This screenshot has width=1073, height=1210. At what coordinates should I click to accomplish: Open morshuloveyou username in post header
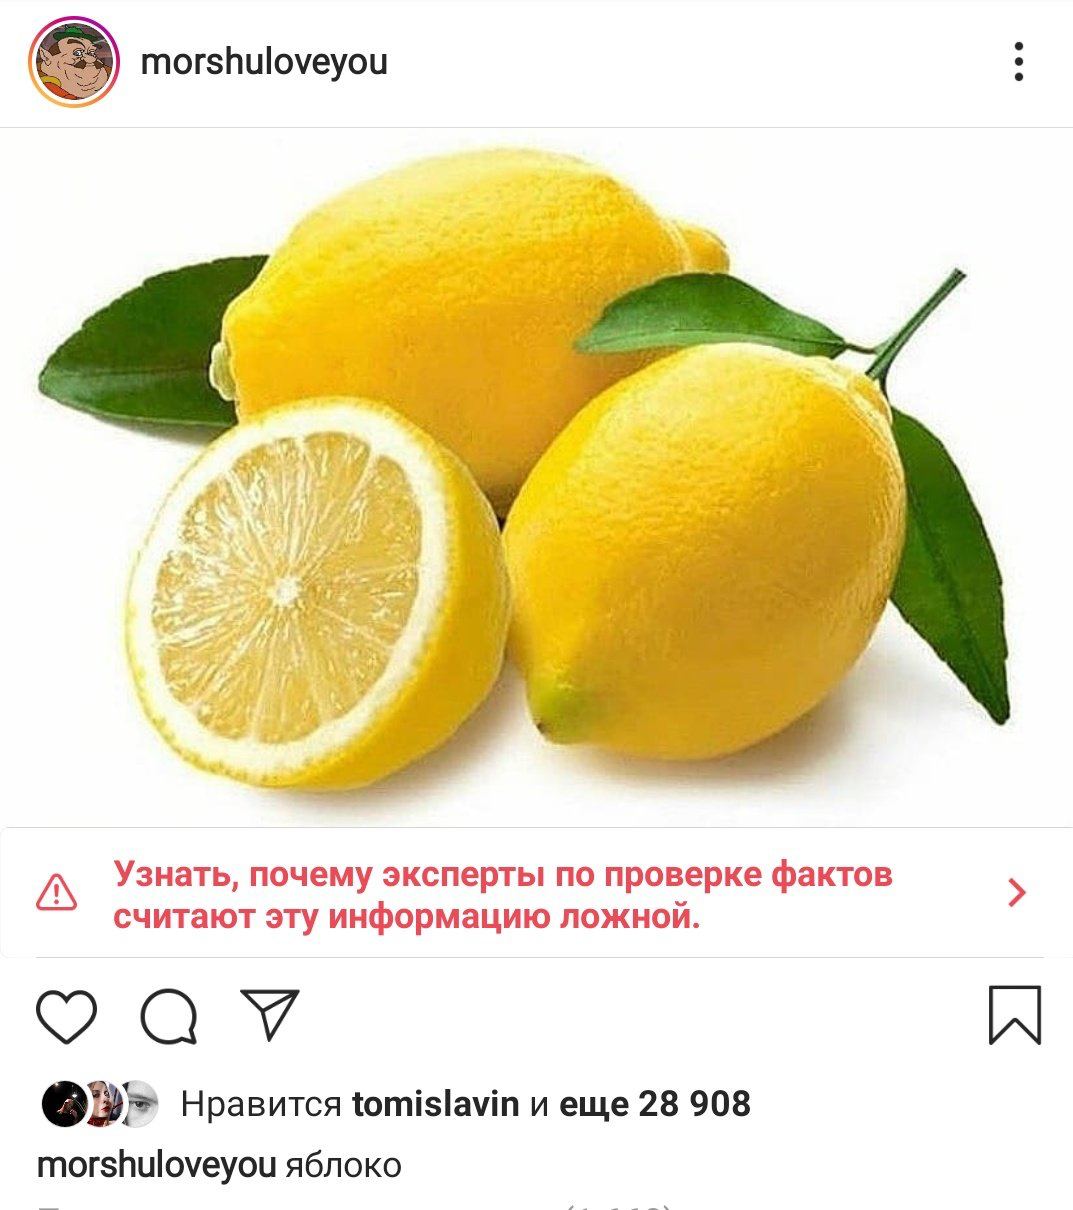264,62
